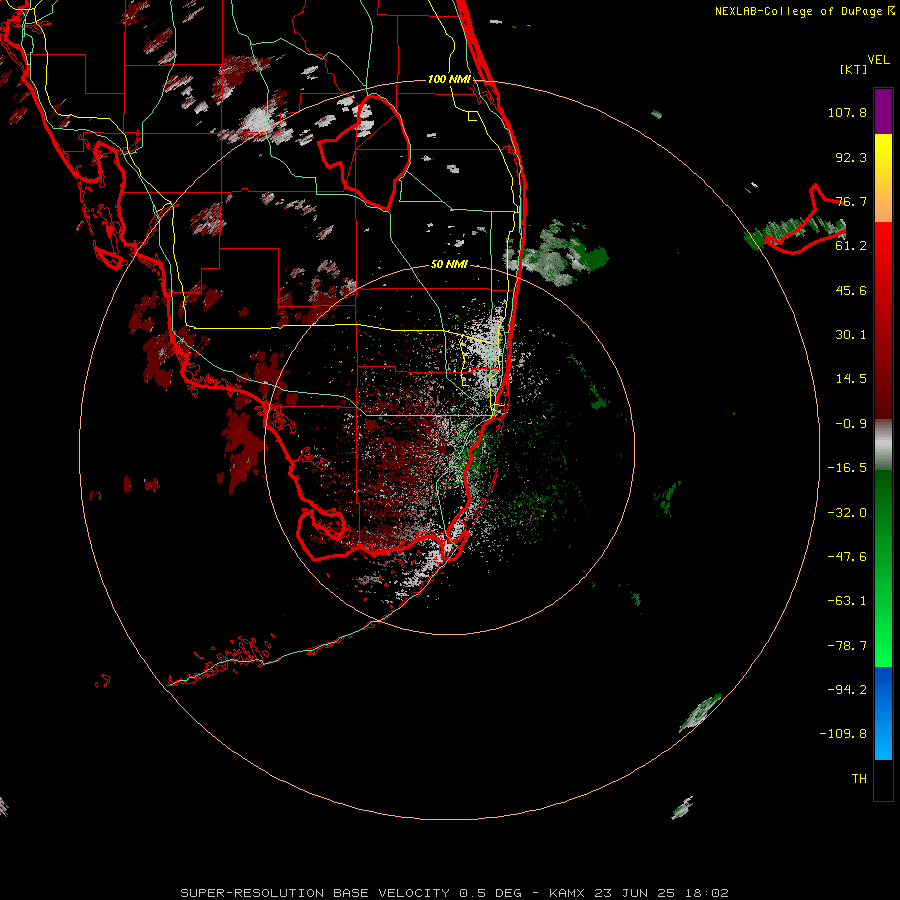Pick the black TH segment of the color bar
The image size is (900, 900).
883,779
